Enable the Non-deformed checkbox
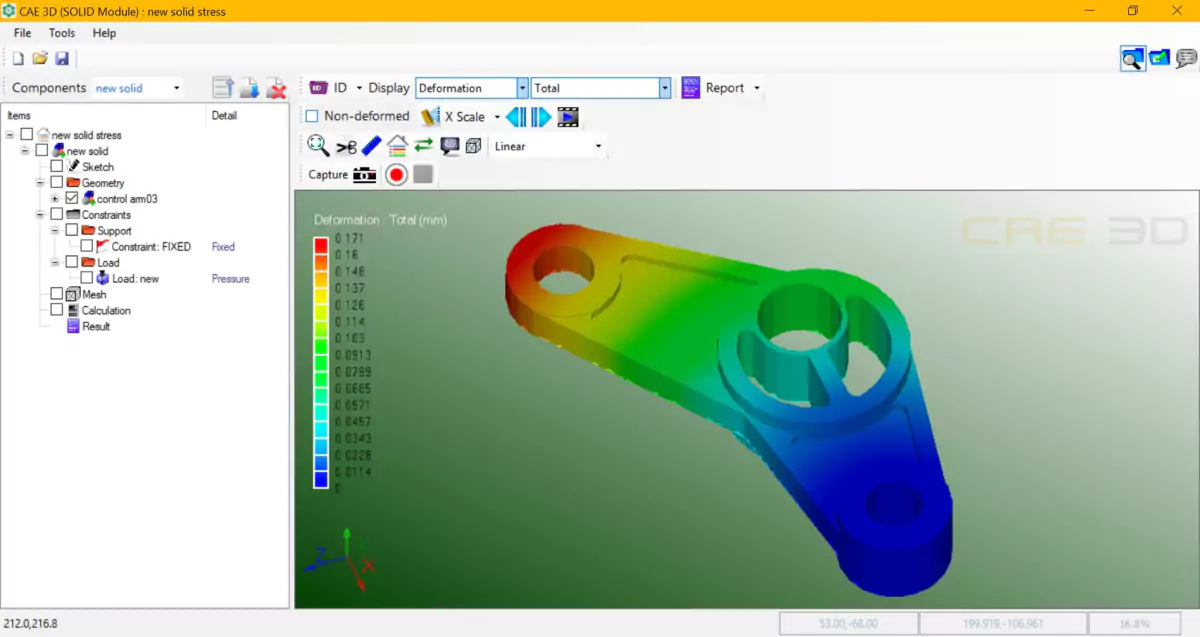 (313, 116)
